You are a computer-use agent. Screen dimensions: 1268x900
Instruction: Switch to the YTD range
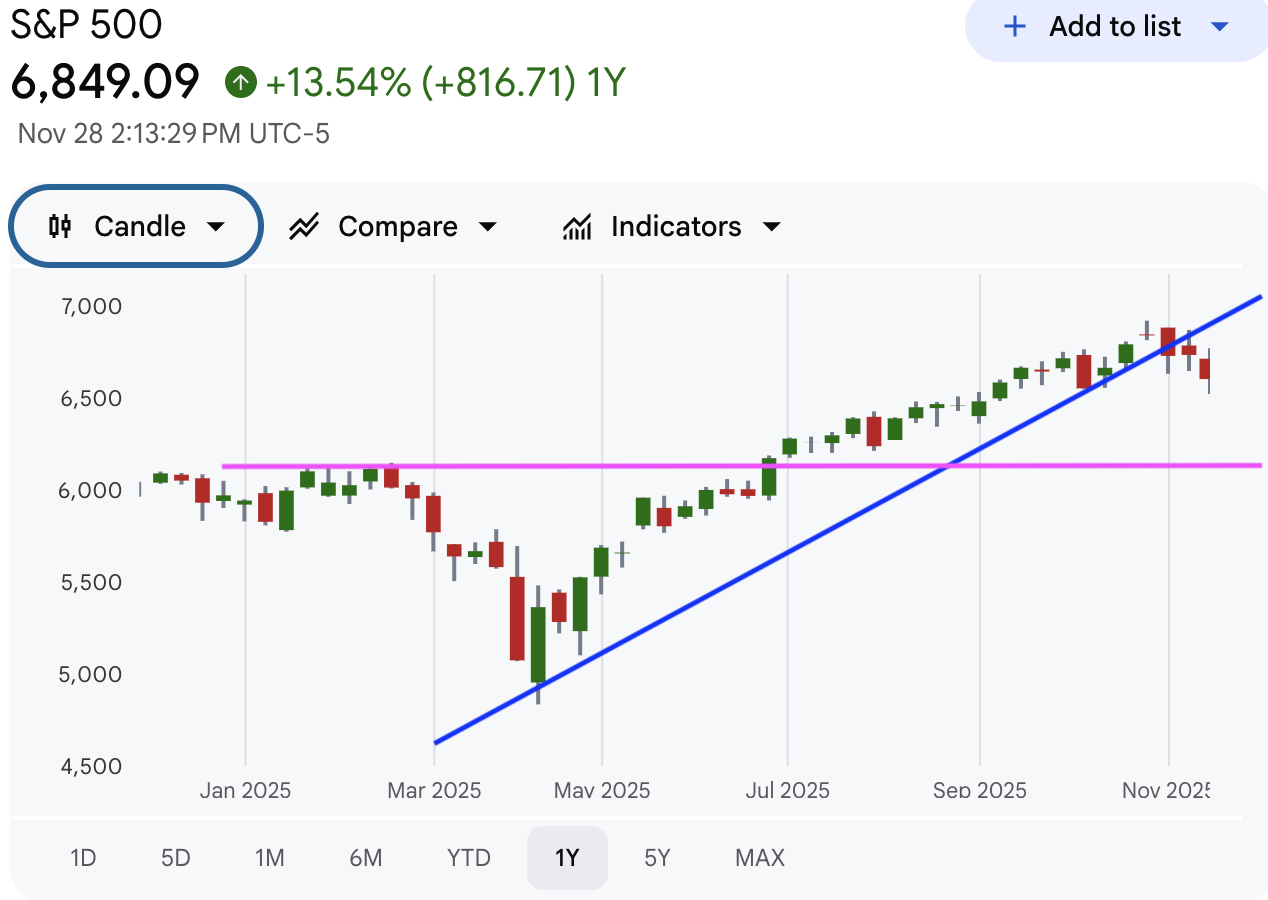(x=468, y=858)
